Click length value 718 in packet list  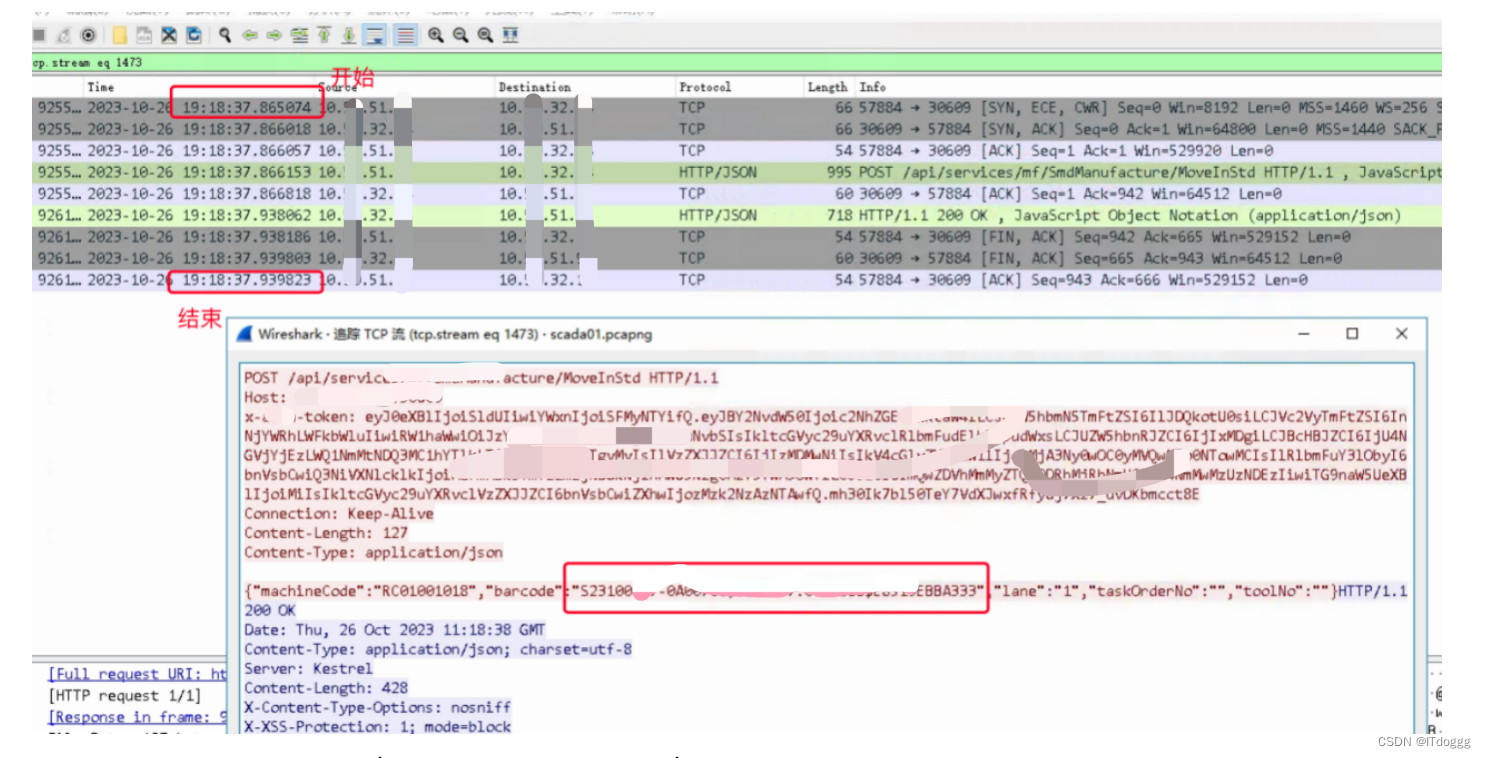point(840,215)
